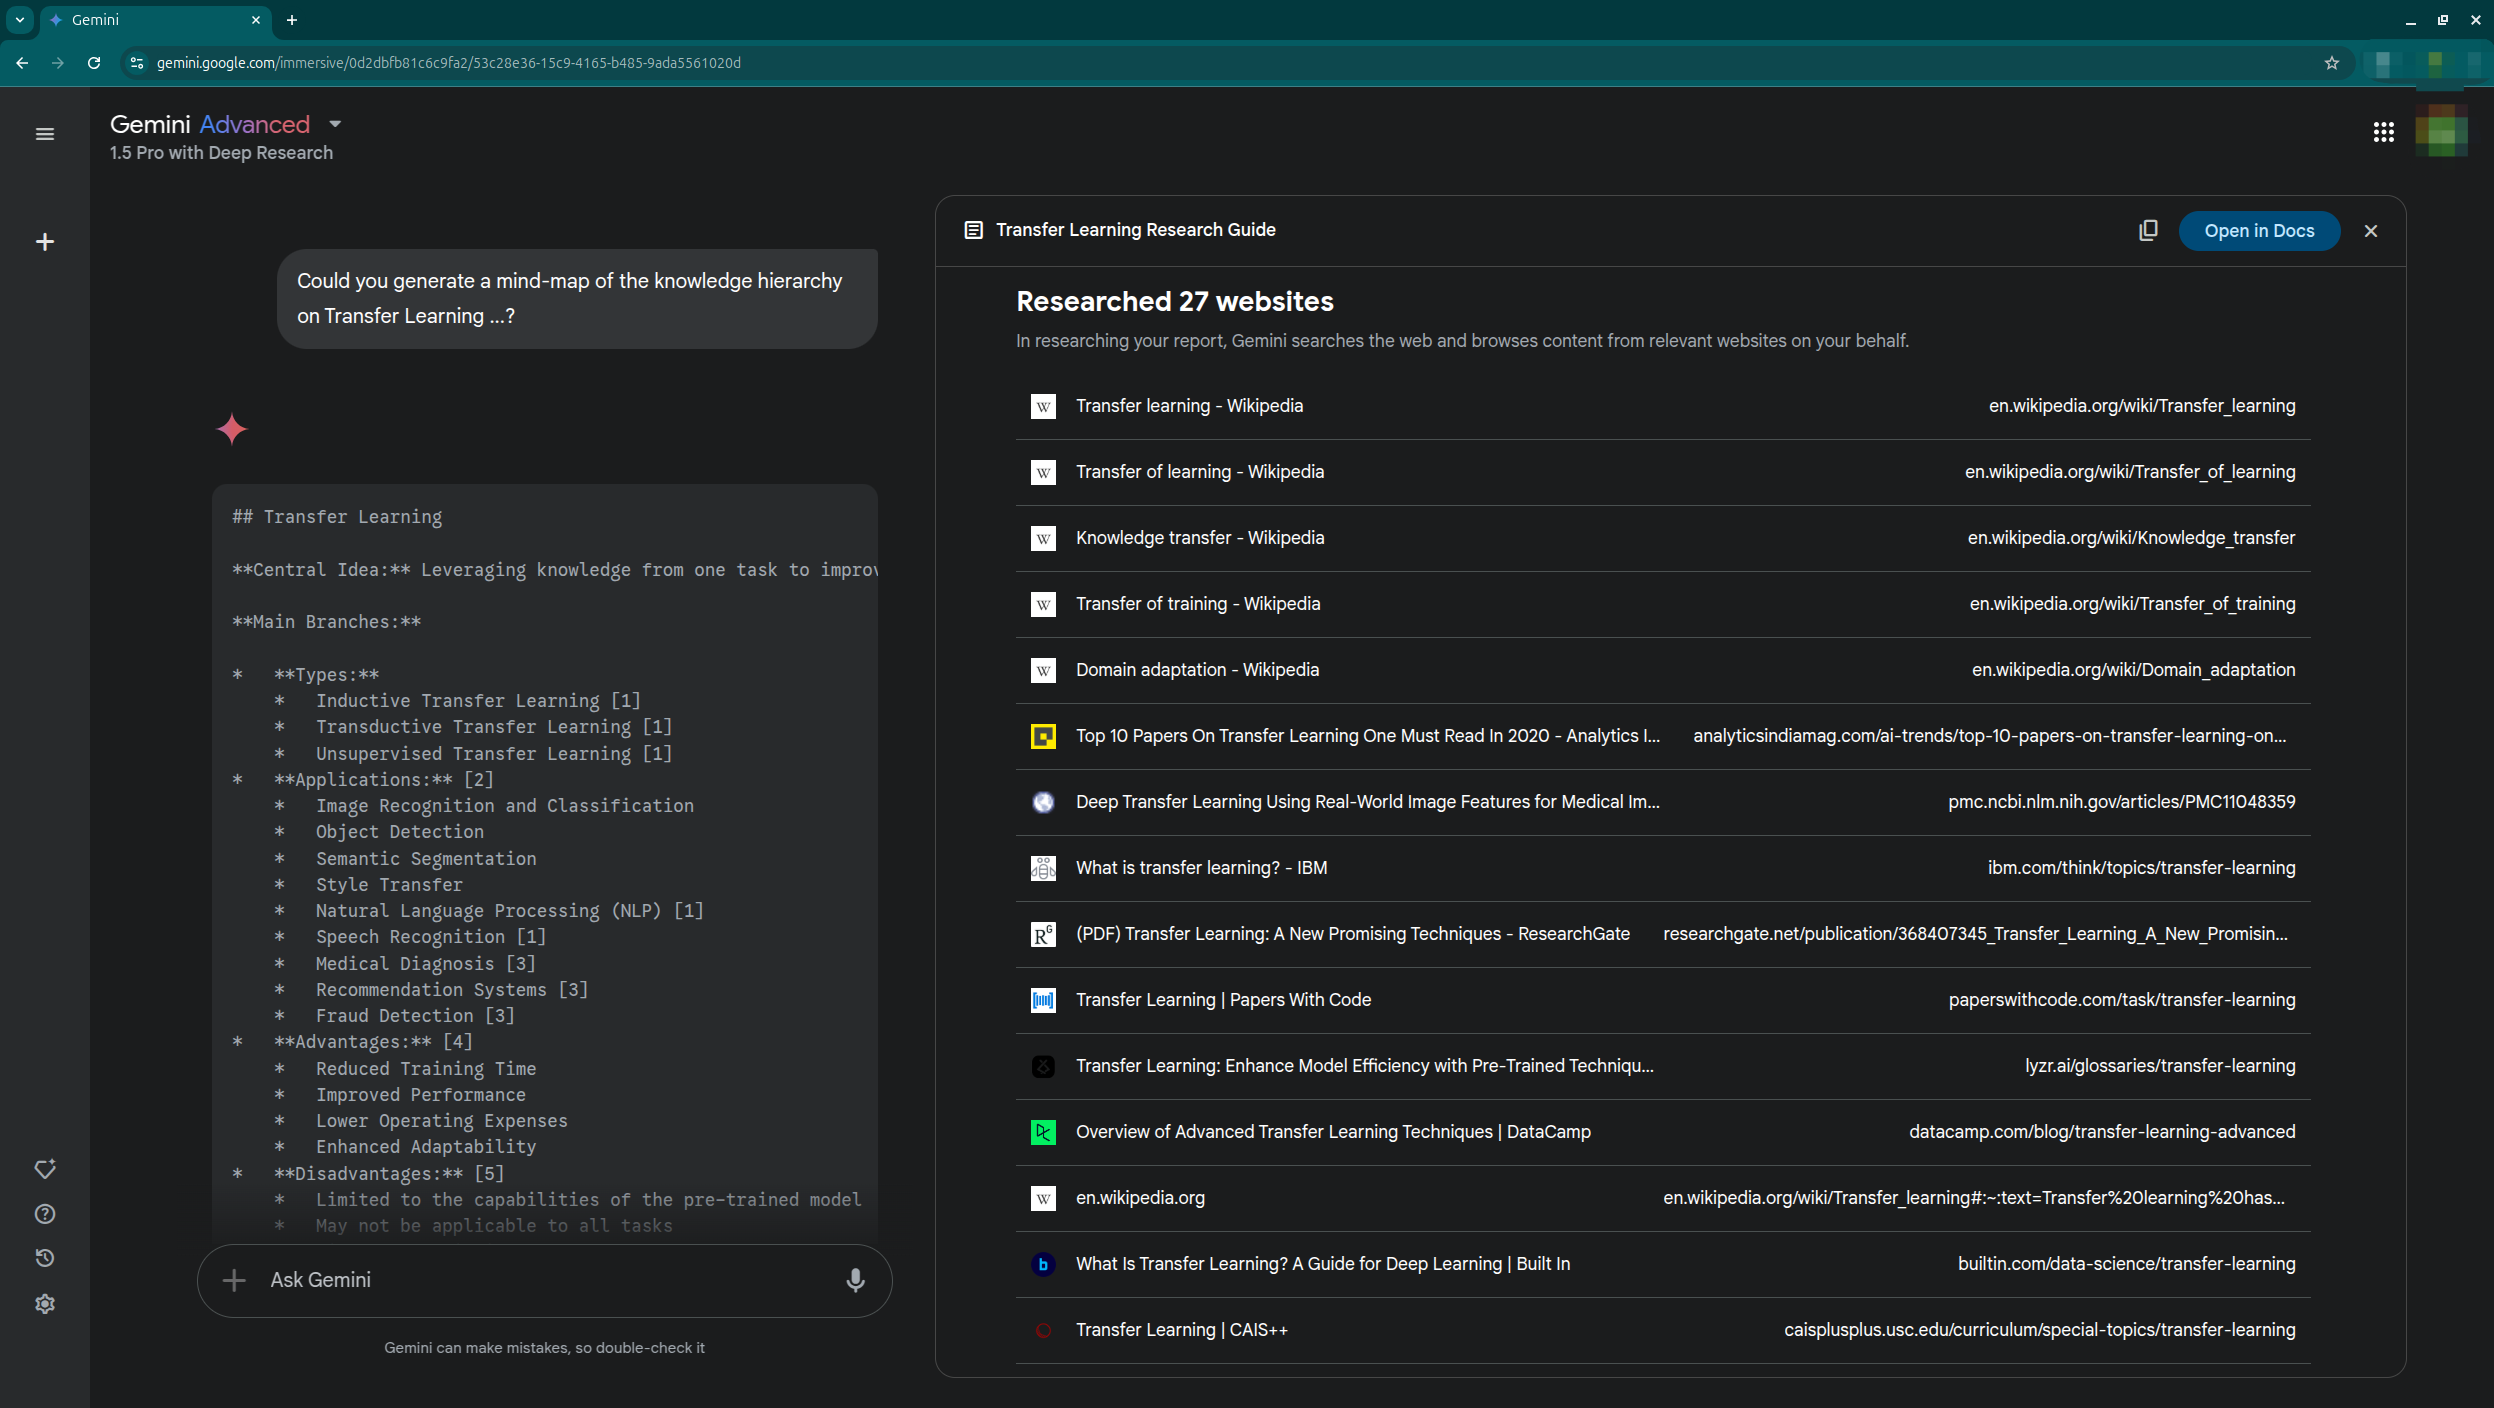Open Activity history icon in sidebar
Viewport: 2494px width, 1408px height.
click(x=45, y=1258)
